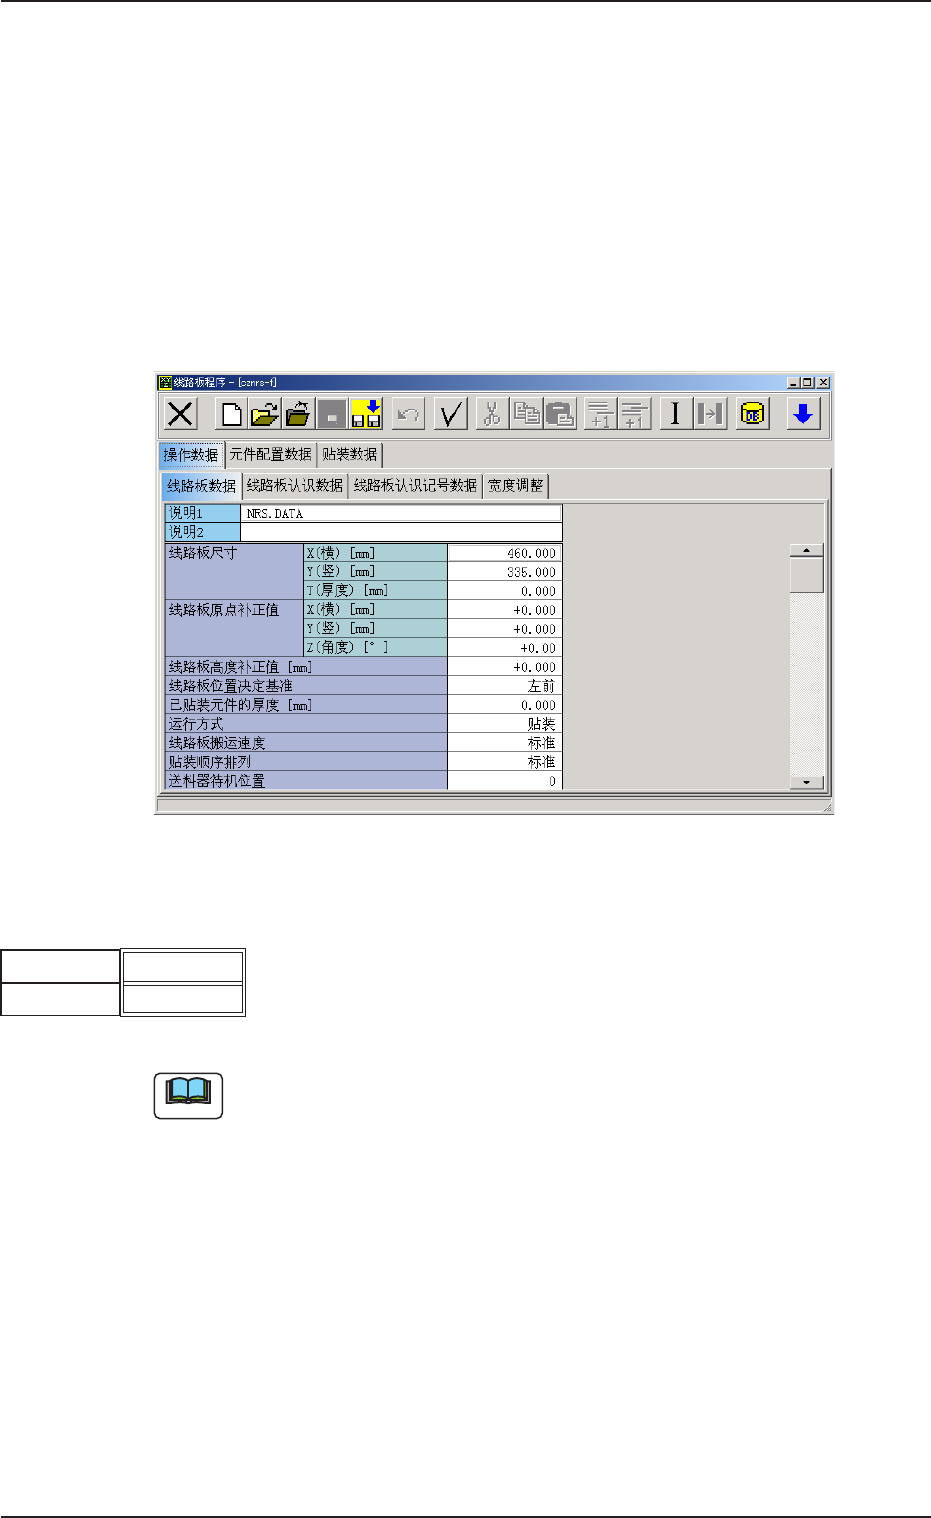The height and width of the screenshot is (1518, 931).
Task: Click the black X exit icon in toolbar
Action: coord(181,414)
